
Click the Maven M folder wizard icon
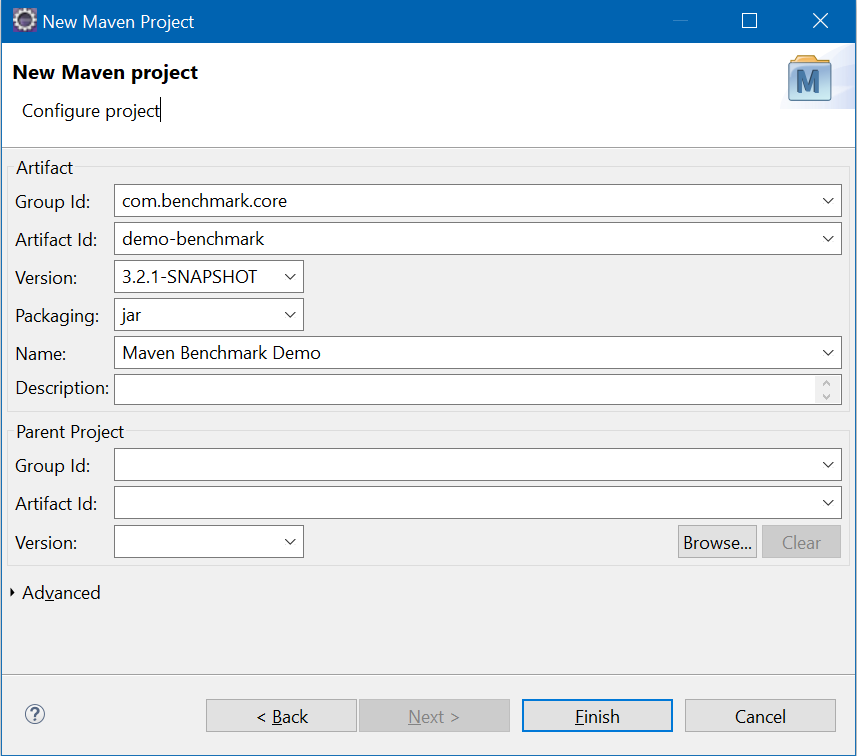[809, 79]
